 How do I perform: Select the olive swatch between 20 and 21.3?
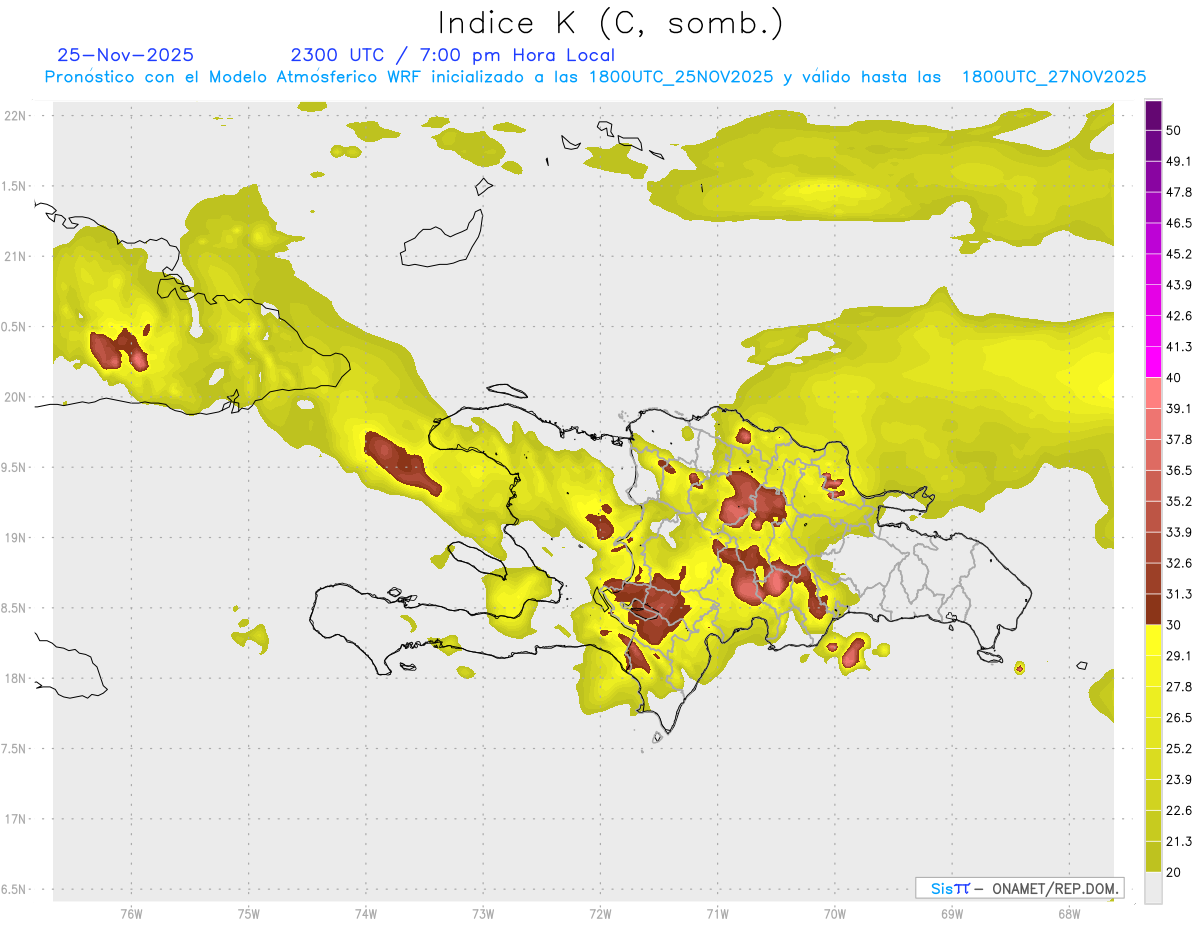pos(1153,857)
